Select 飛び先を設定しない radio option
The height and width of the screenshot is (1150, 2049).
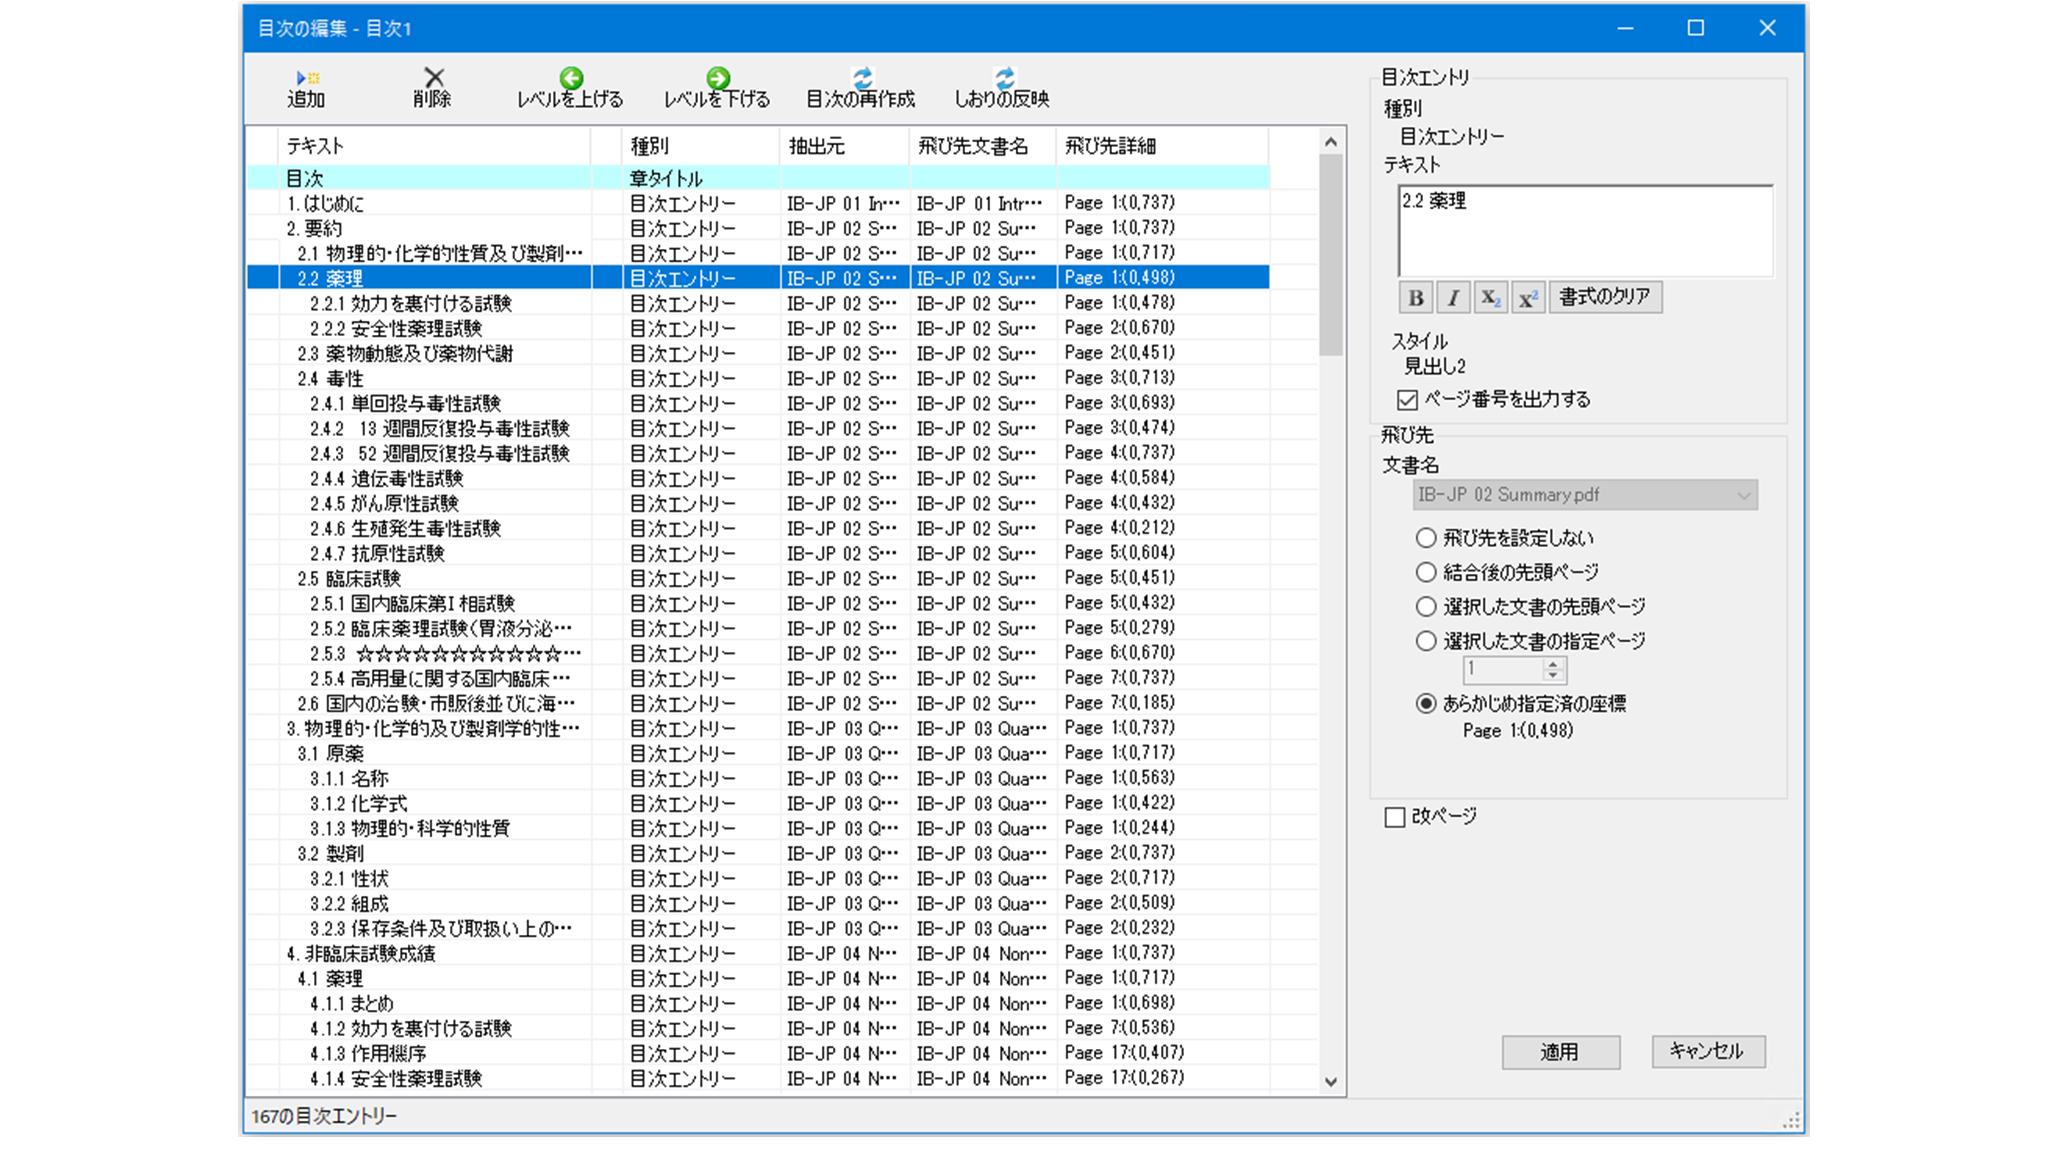1425,538
